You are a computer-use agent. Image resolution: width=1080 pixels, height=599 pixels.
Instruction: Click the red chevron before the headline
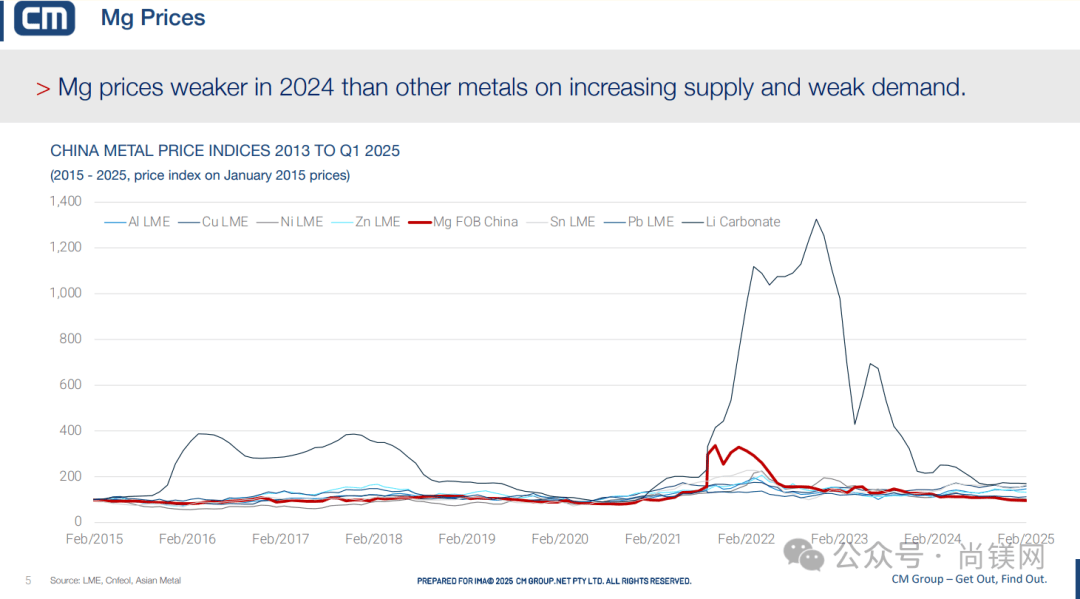(x=43, y=89)
